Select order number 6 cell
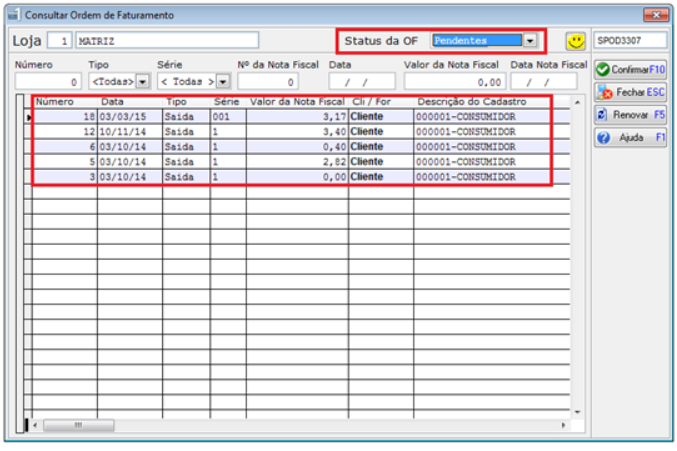This screenshot has height=451, width=677. (x=65, y=147)
